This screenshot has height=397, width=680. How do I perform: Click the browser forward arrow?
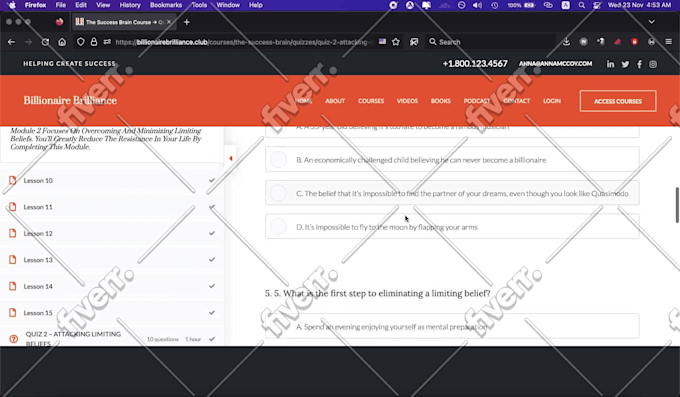(28, 42)
